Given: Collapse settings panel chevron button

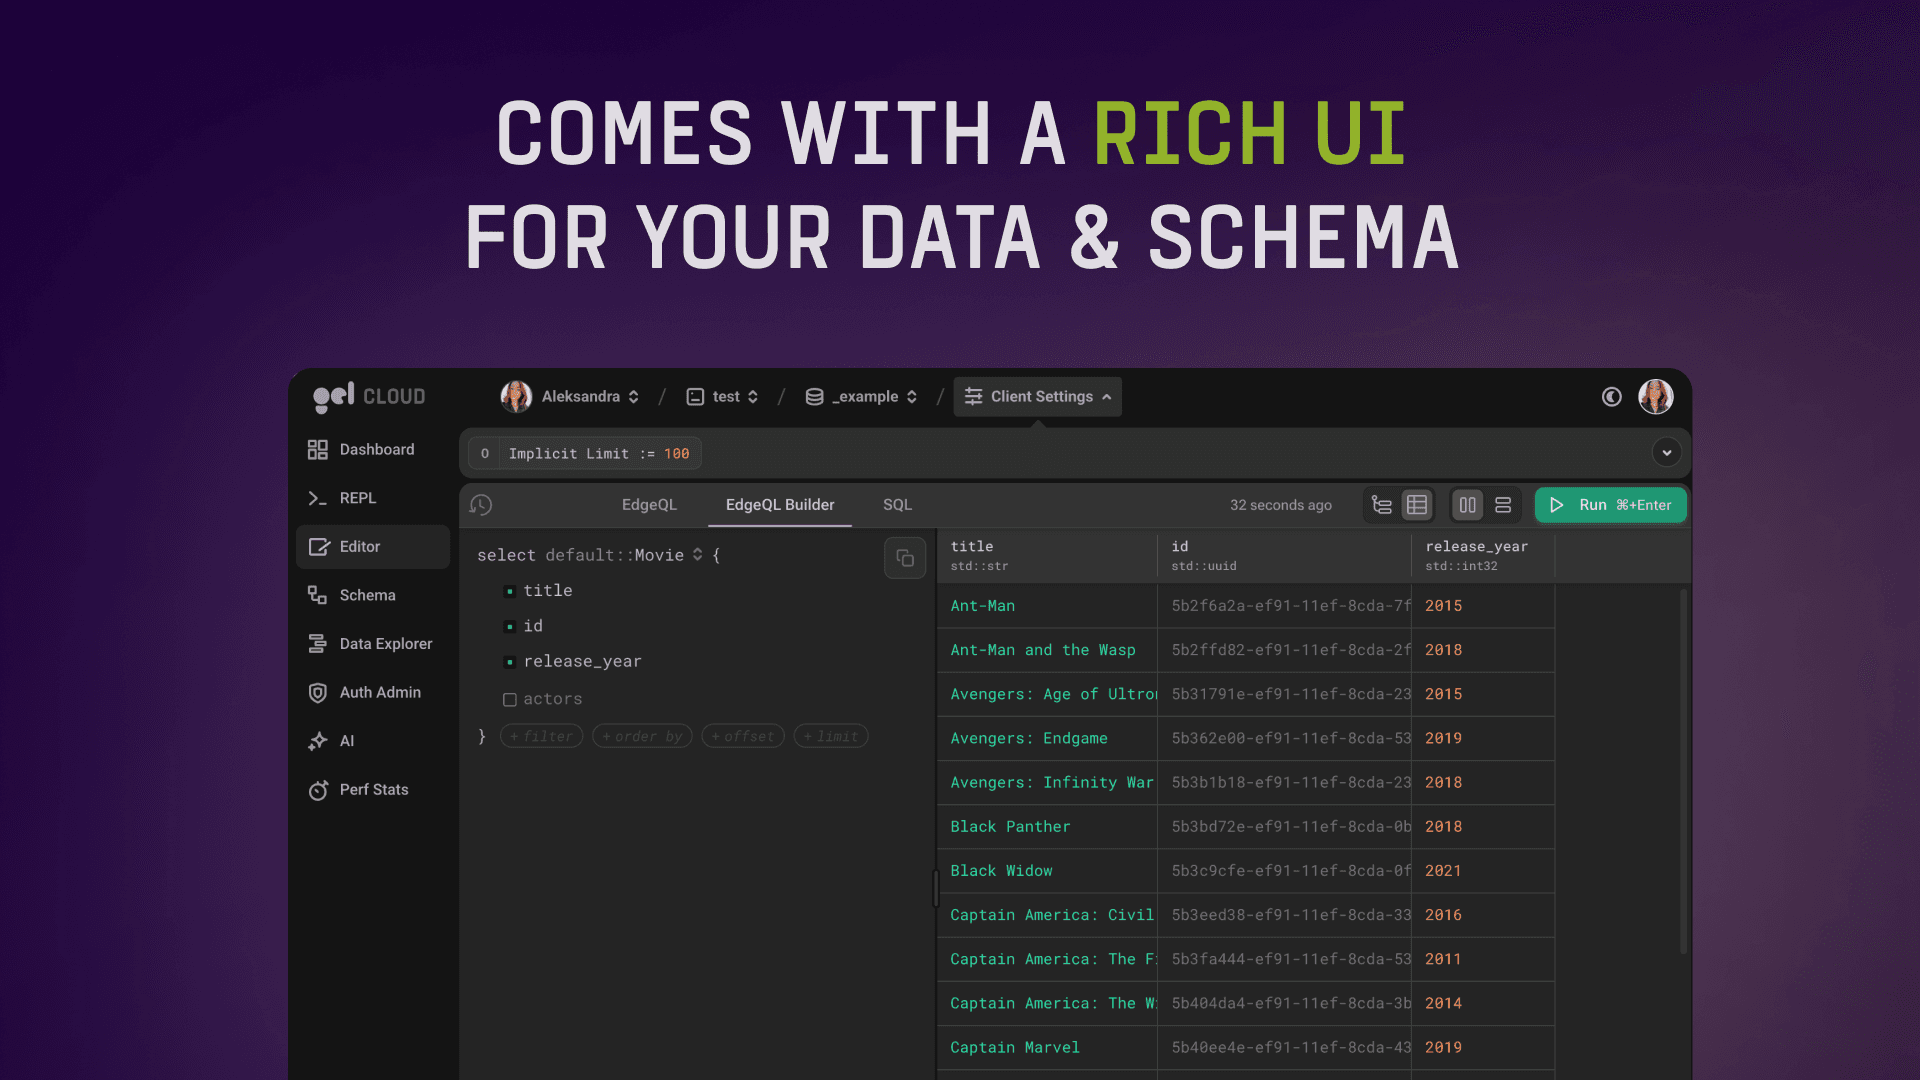Looking at the screenshot, I should point(1666,453).
